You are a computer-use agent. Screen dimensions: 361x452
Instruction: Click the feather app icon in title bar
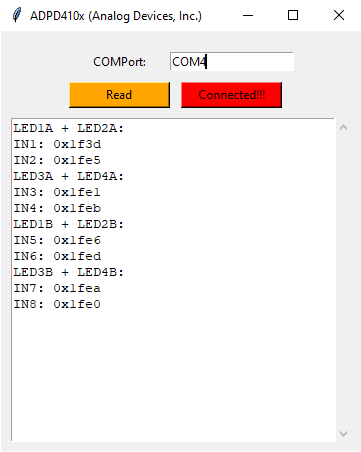point(17,15)
